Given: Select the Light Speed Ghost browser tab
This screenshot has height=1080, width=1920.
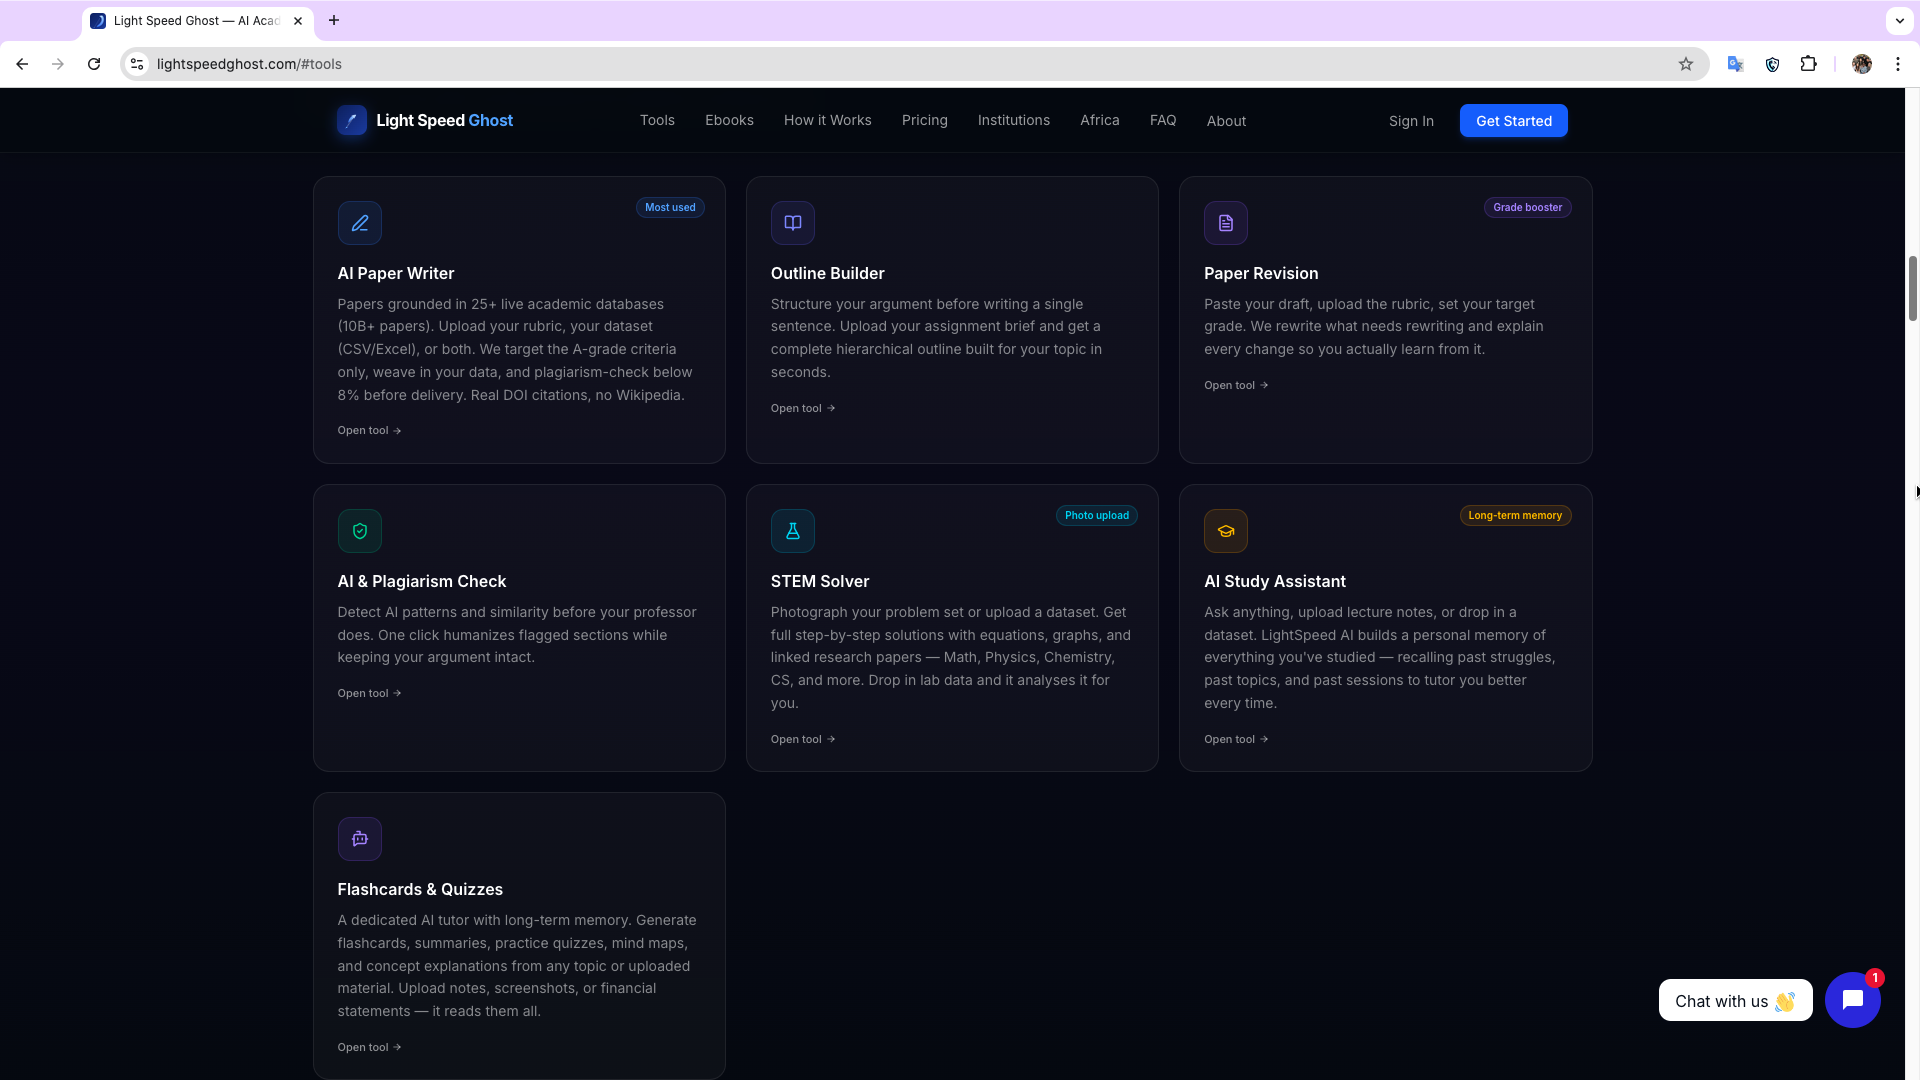Looking at the screenshot, I should coord(197,21).
